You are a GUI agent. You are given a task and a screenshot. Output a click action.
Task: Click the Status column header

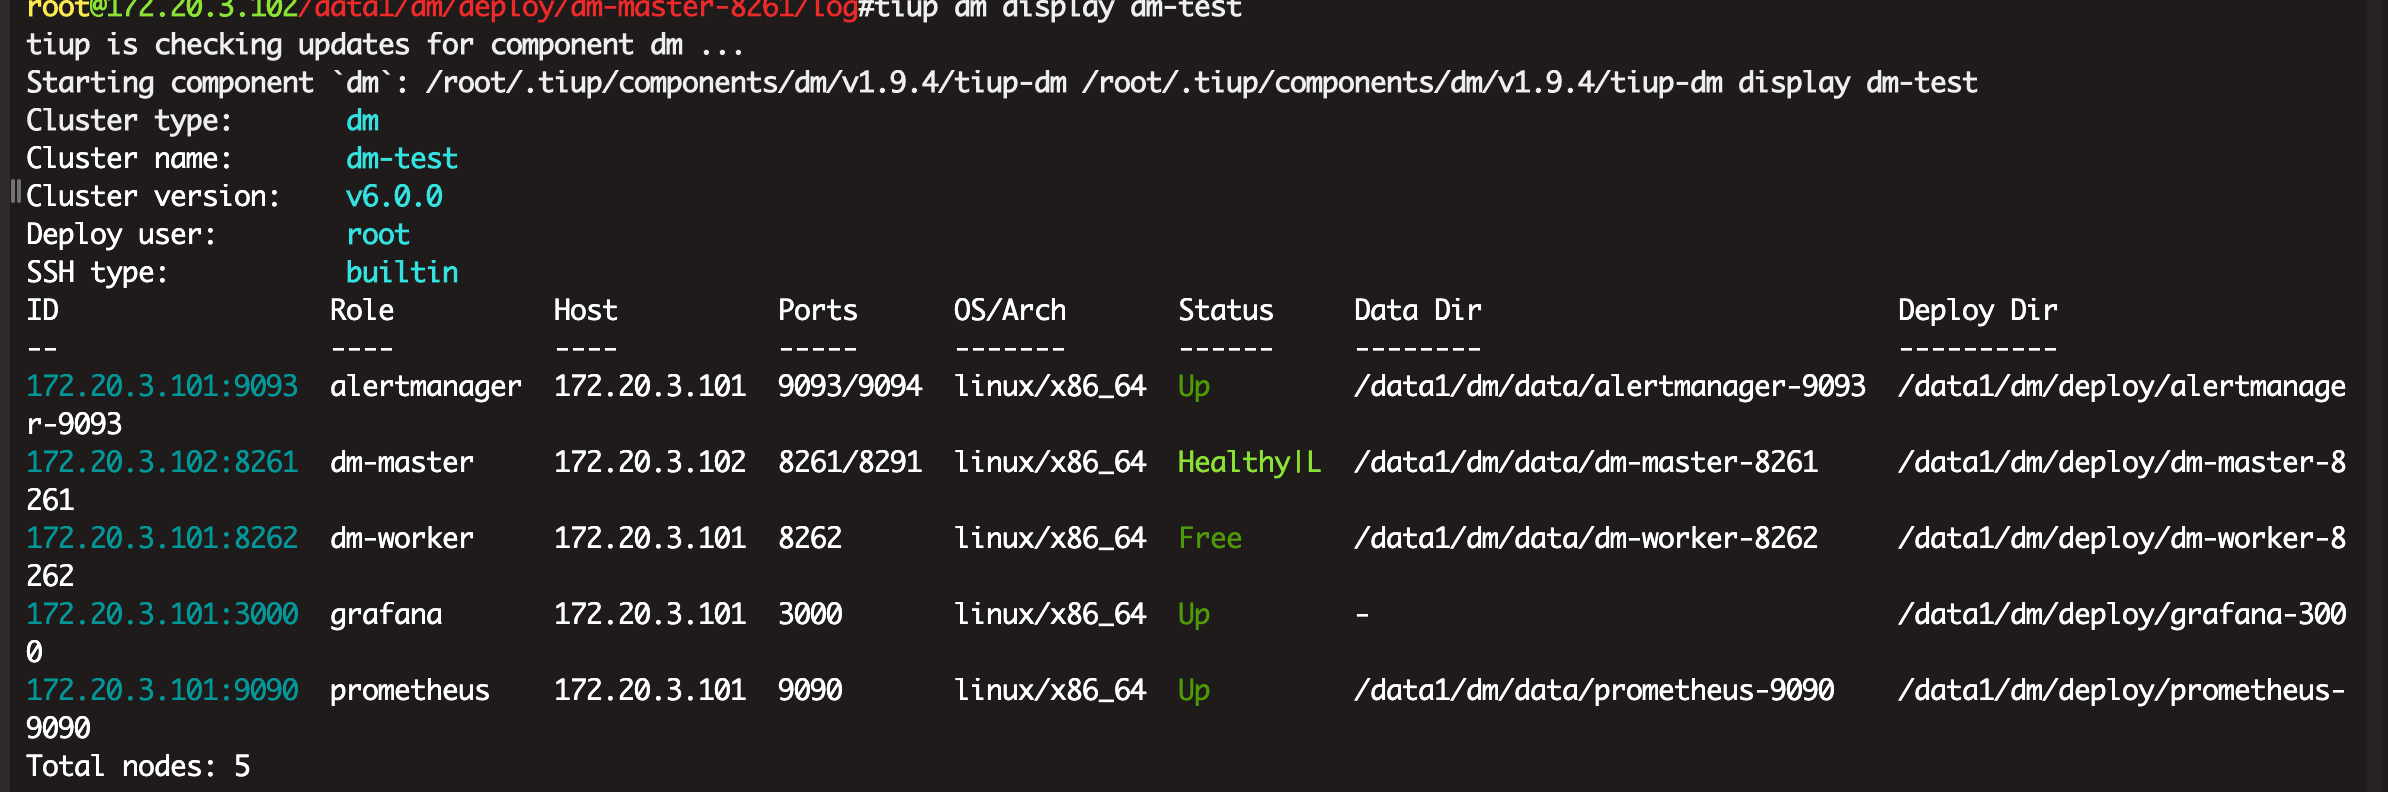(x=1226, y=310)
